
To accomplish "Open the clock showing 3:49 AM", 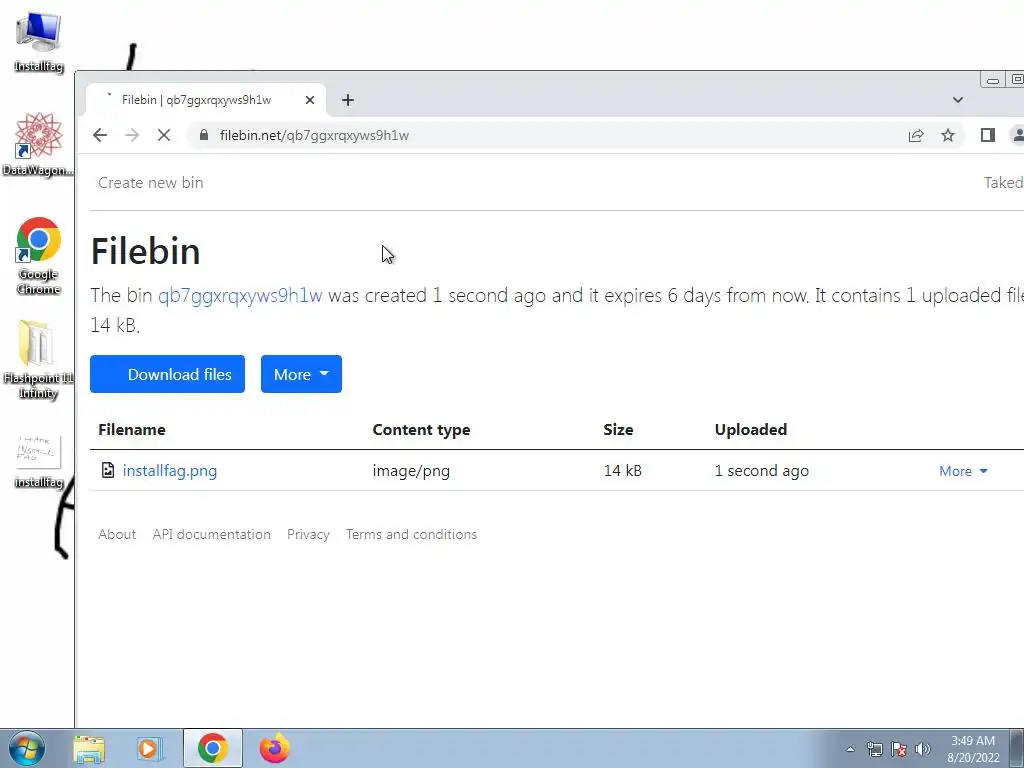I will [x=973, y=749].
